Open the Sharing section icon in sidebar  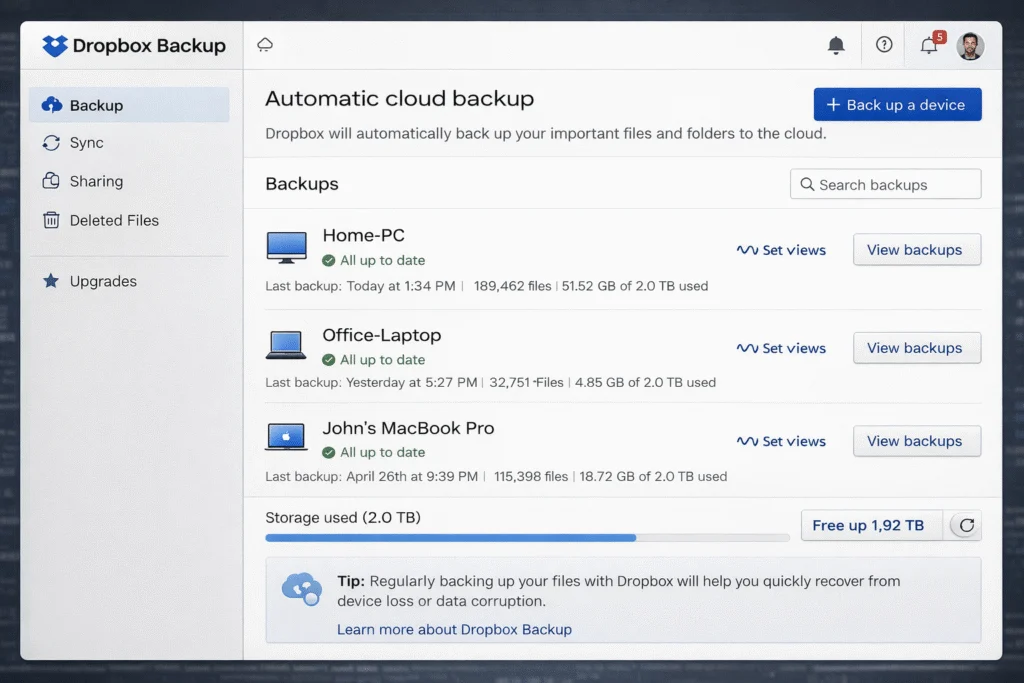pyautogui.click(x=51, y=181)
